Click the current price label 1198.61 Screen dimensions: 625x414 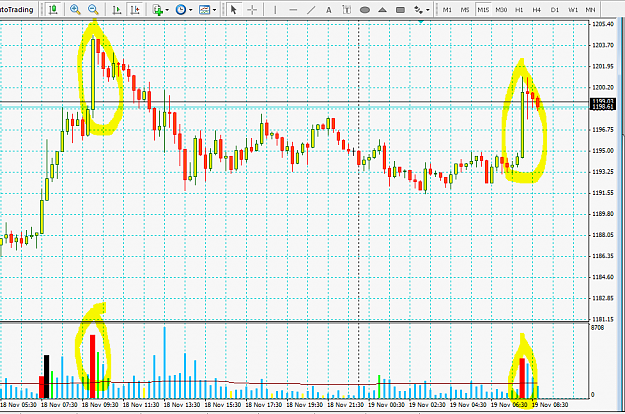[x=603, y=107]
